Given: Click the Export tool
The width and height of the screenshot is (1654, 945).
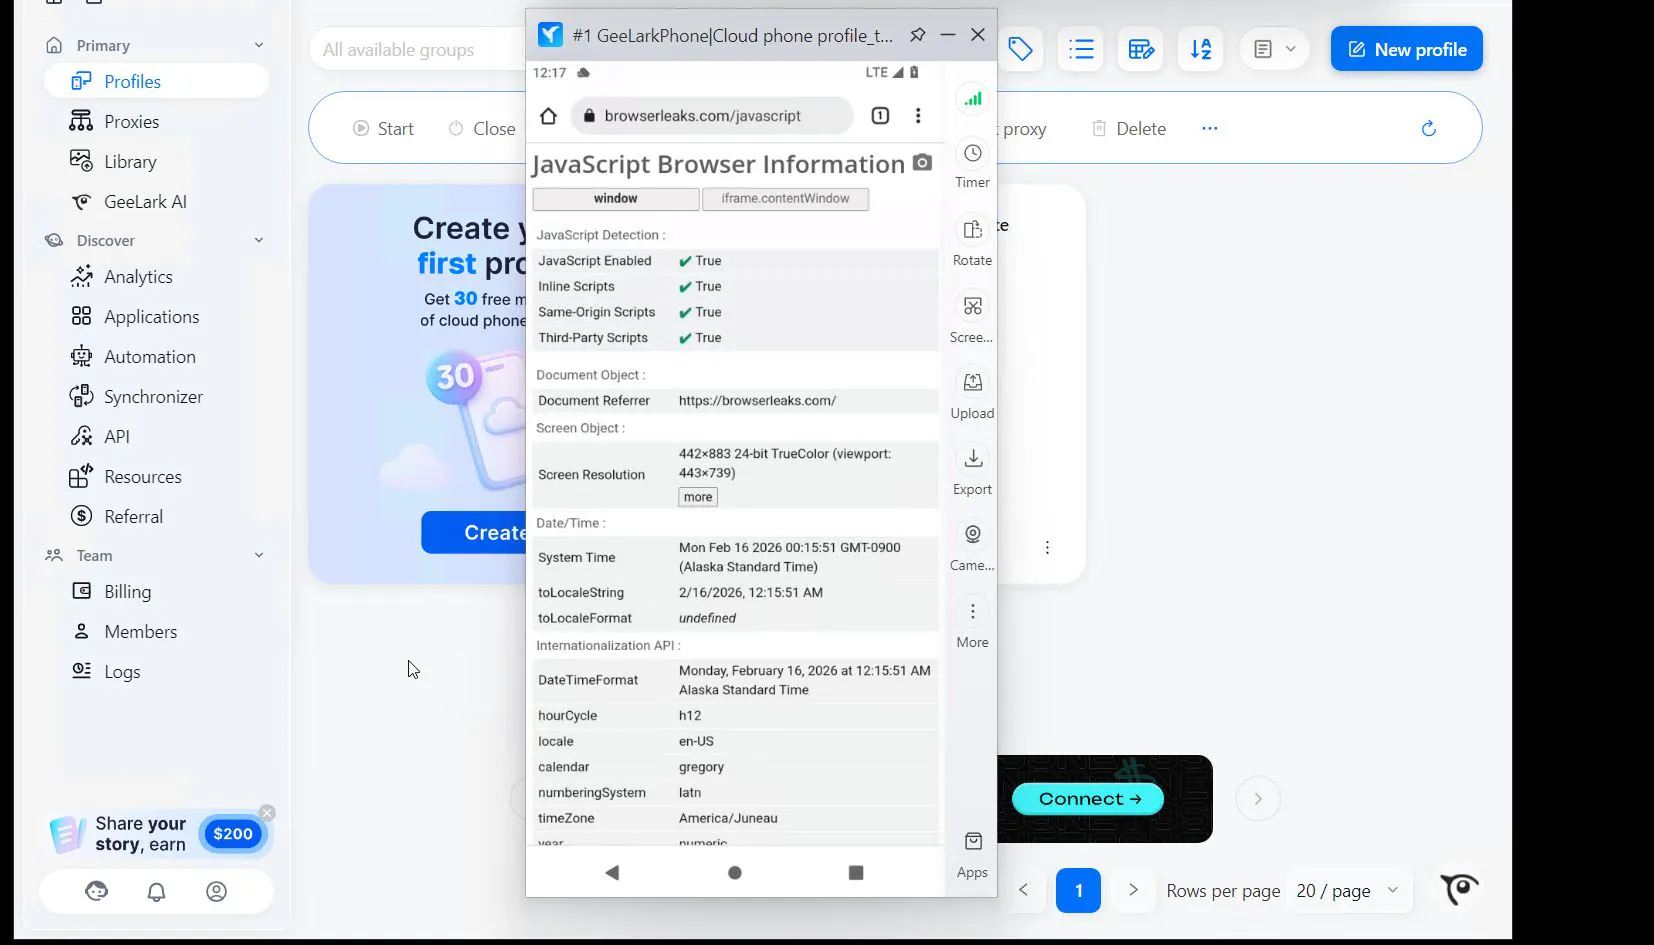Looking at the screenshot, I should (x=972, y=470).
